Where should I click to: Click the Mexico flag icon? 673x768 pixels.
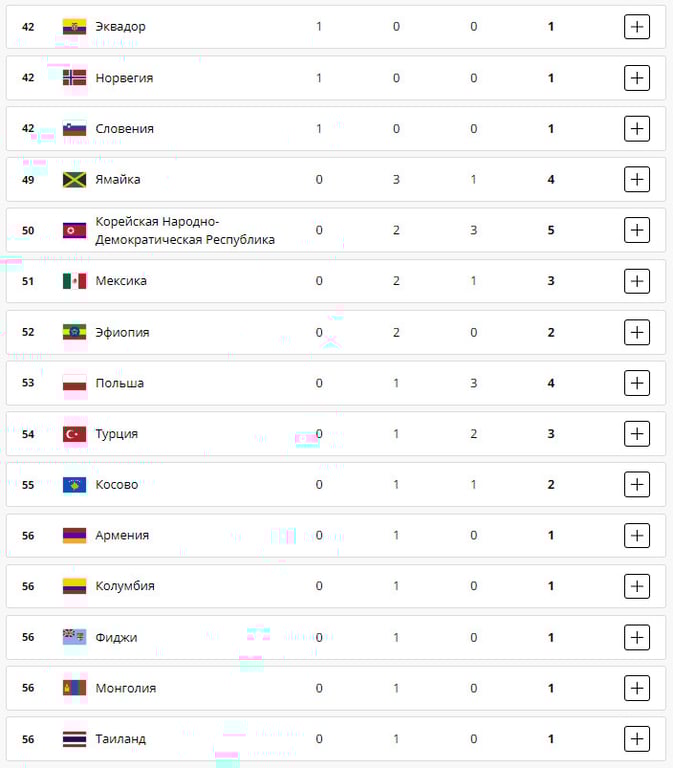coord(74,281)
